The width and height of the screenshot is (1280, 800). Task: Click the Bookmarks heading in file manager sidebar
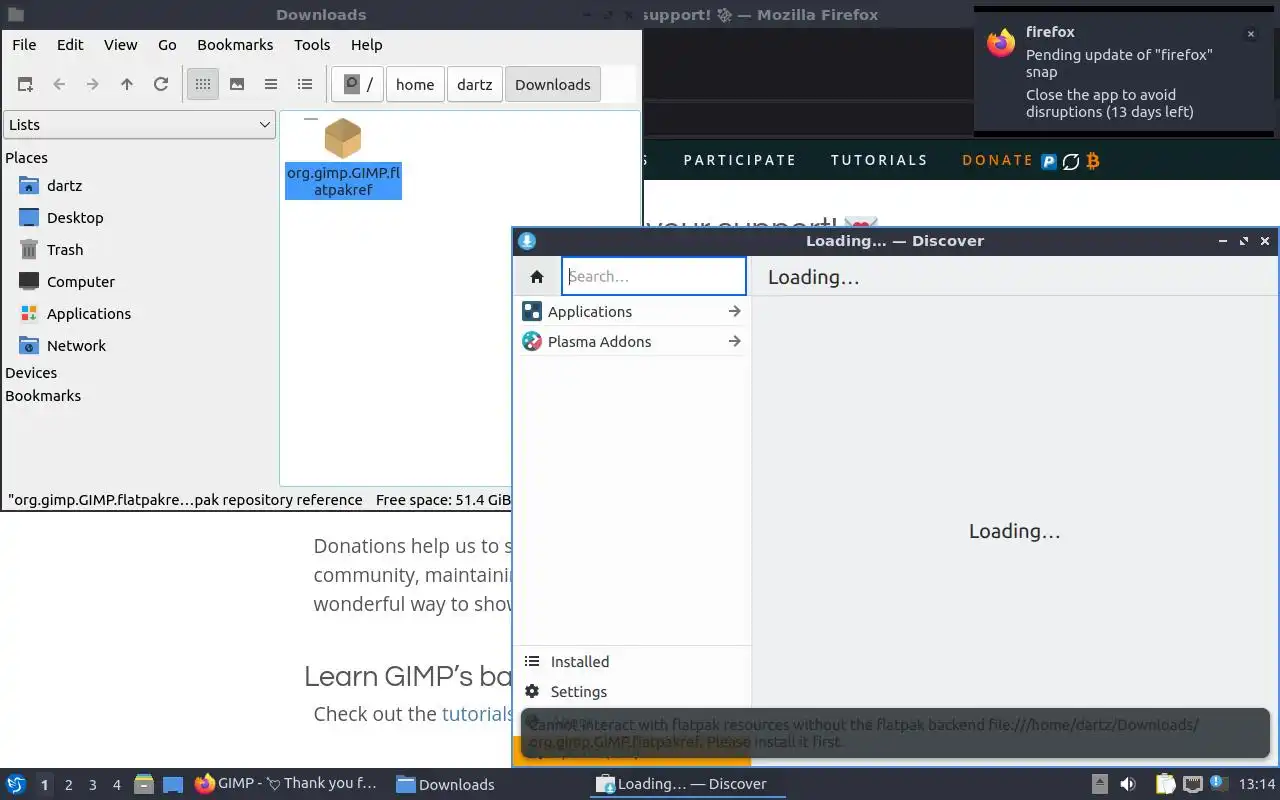pos(43,396)
